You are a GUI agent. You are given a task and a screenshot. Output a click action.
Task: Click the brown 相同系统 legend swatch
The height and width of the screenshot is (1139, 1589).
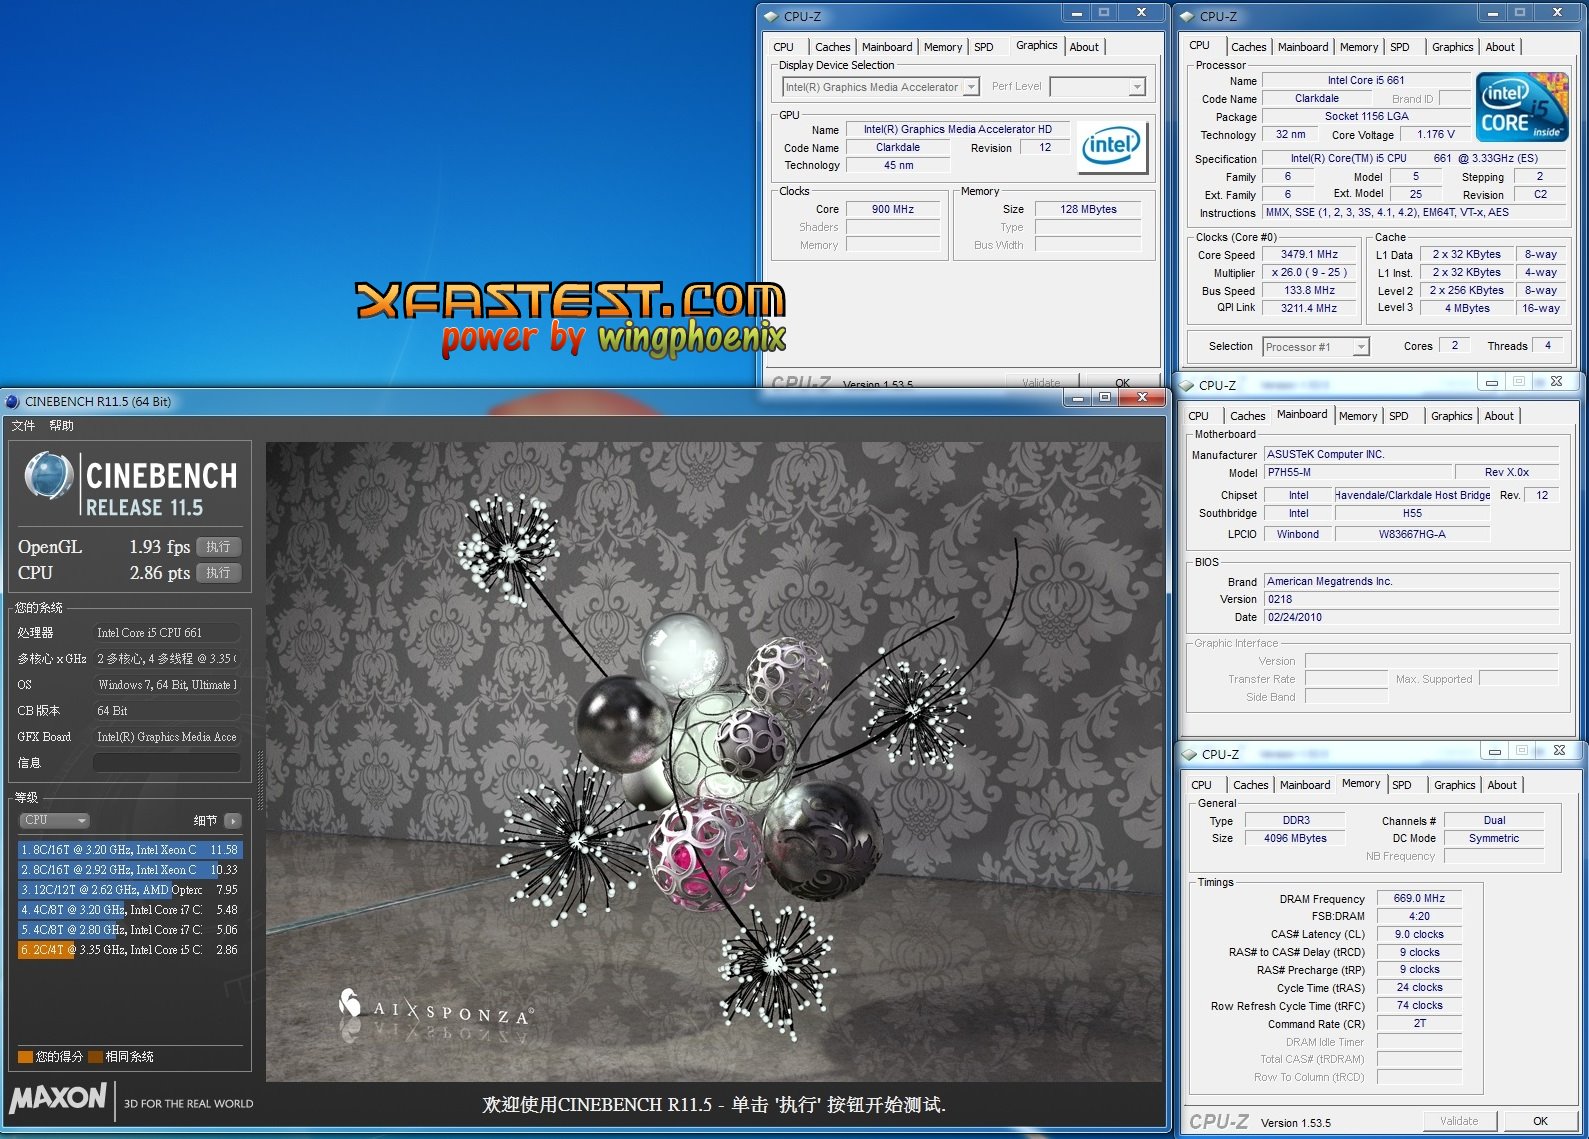(x=95, y=1057)
